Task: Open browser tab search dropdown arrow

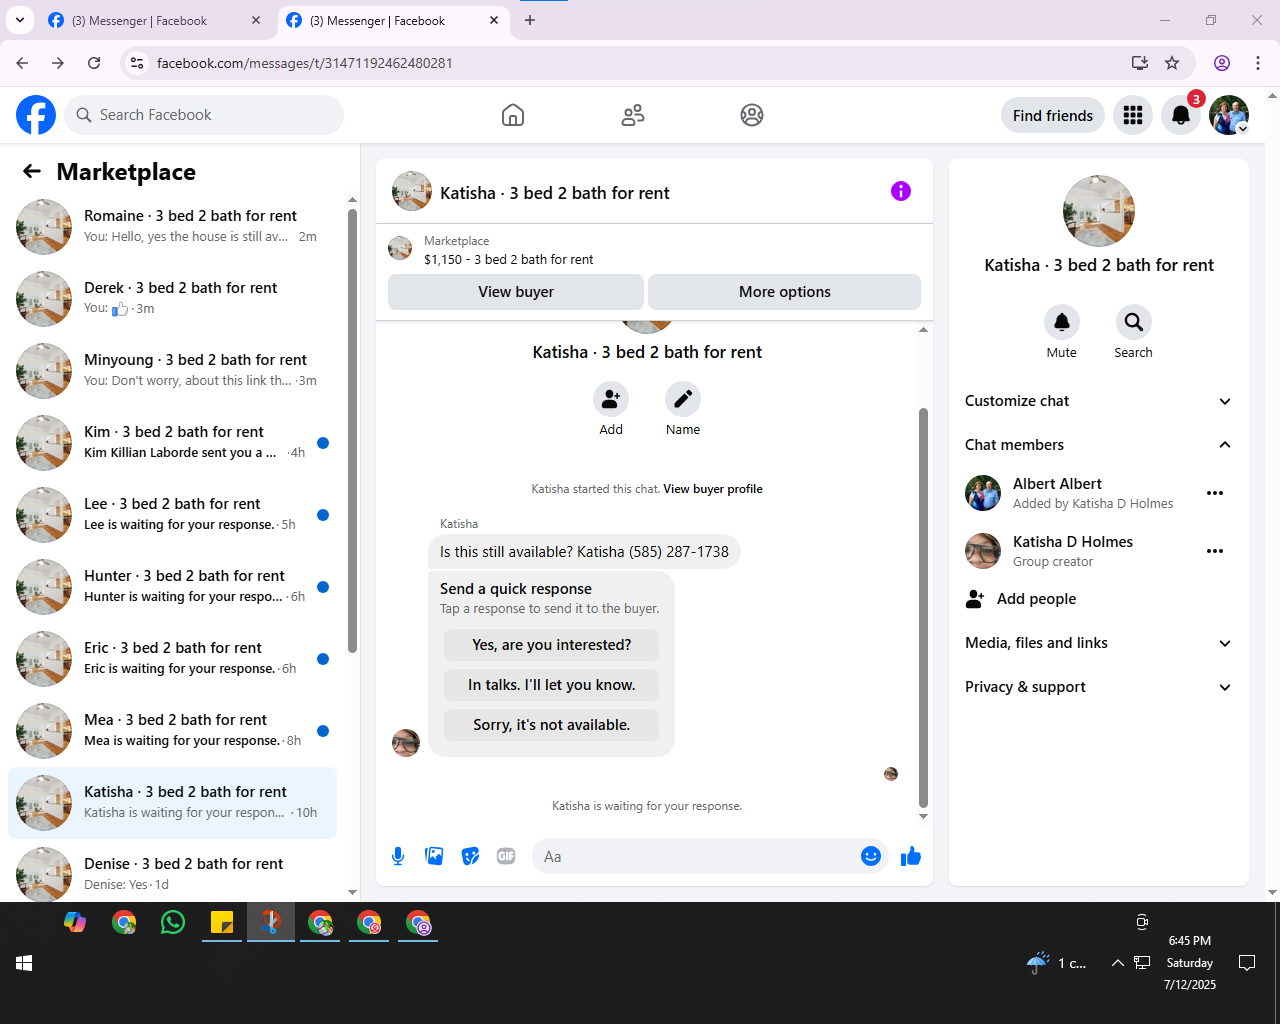Action: [20, 20]
